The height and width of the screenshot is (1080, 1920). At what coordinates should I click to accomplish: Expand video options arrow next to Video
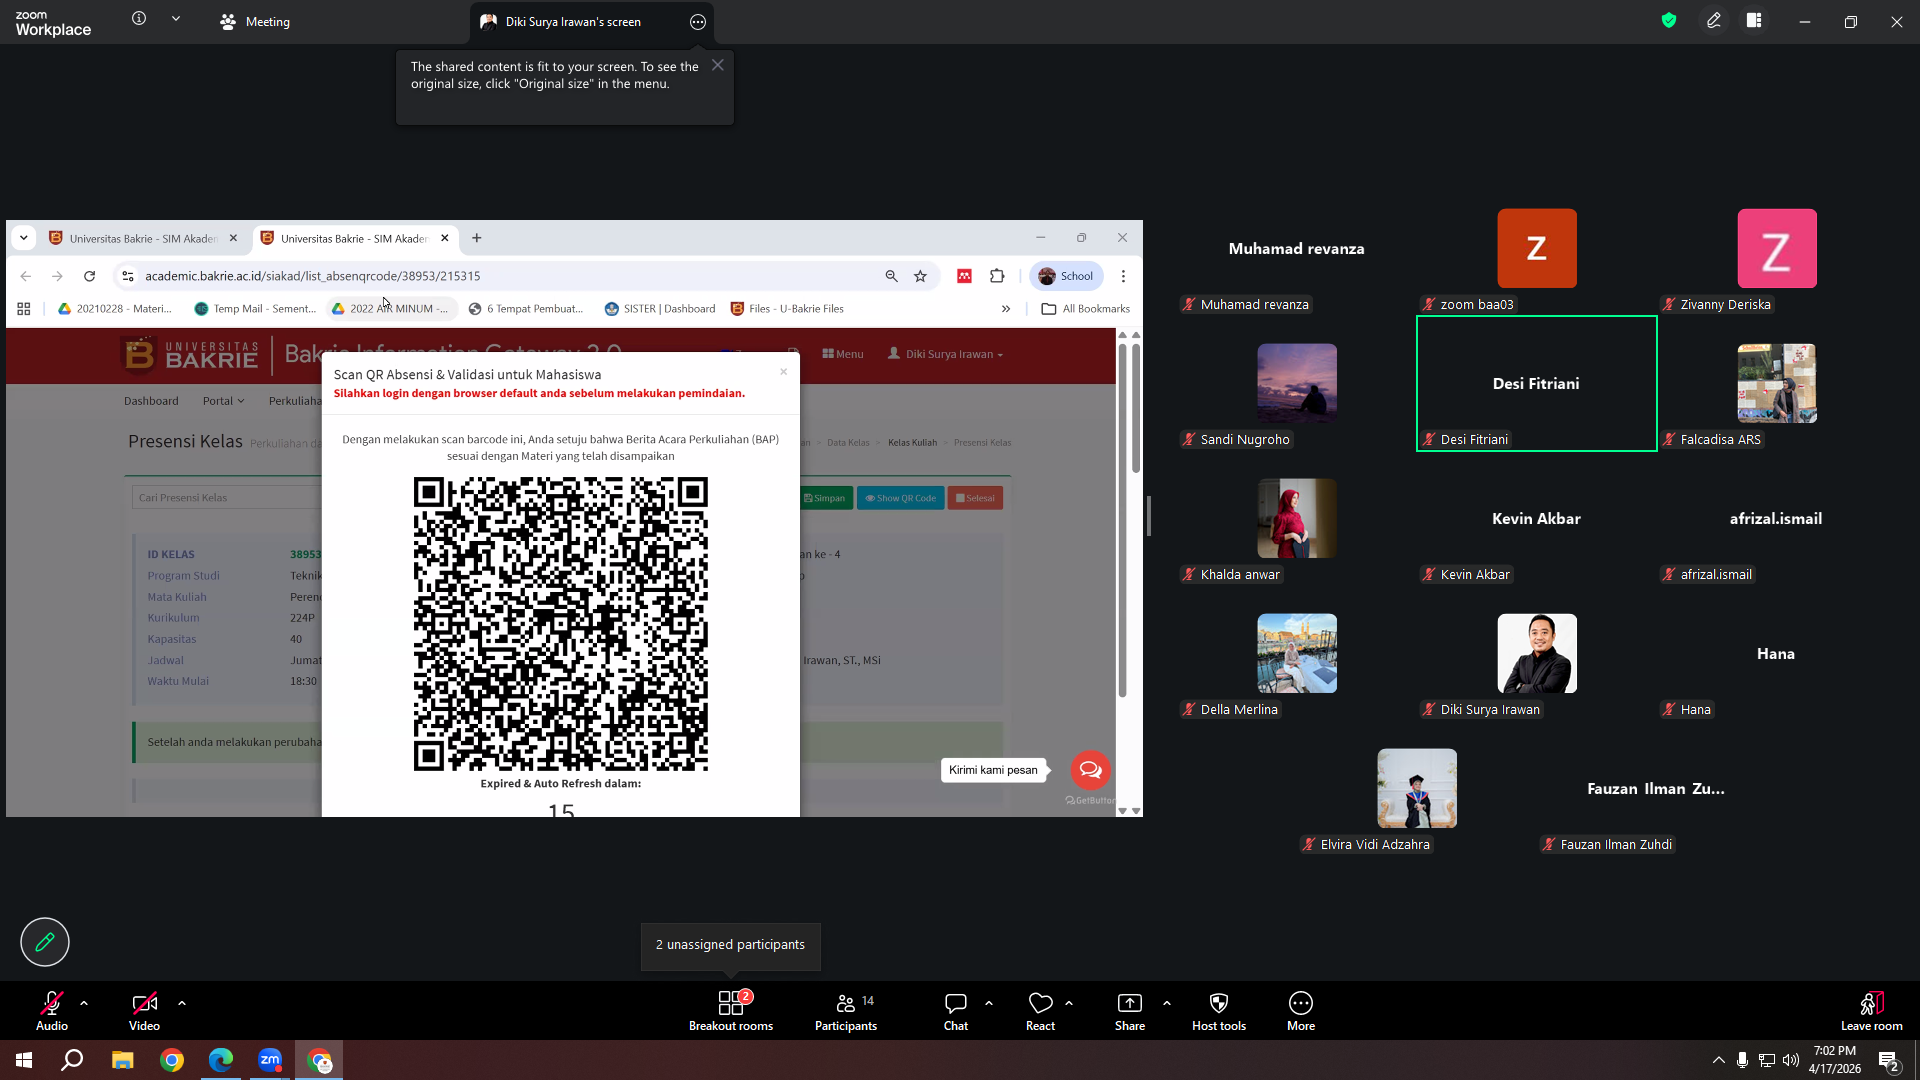tap(182, 1003)
